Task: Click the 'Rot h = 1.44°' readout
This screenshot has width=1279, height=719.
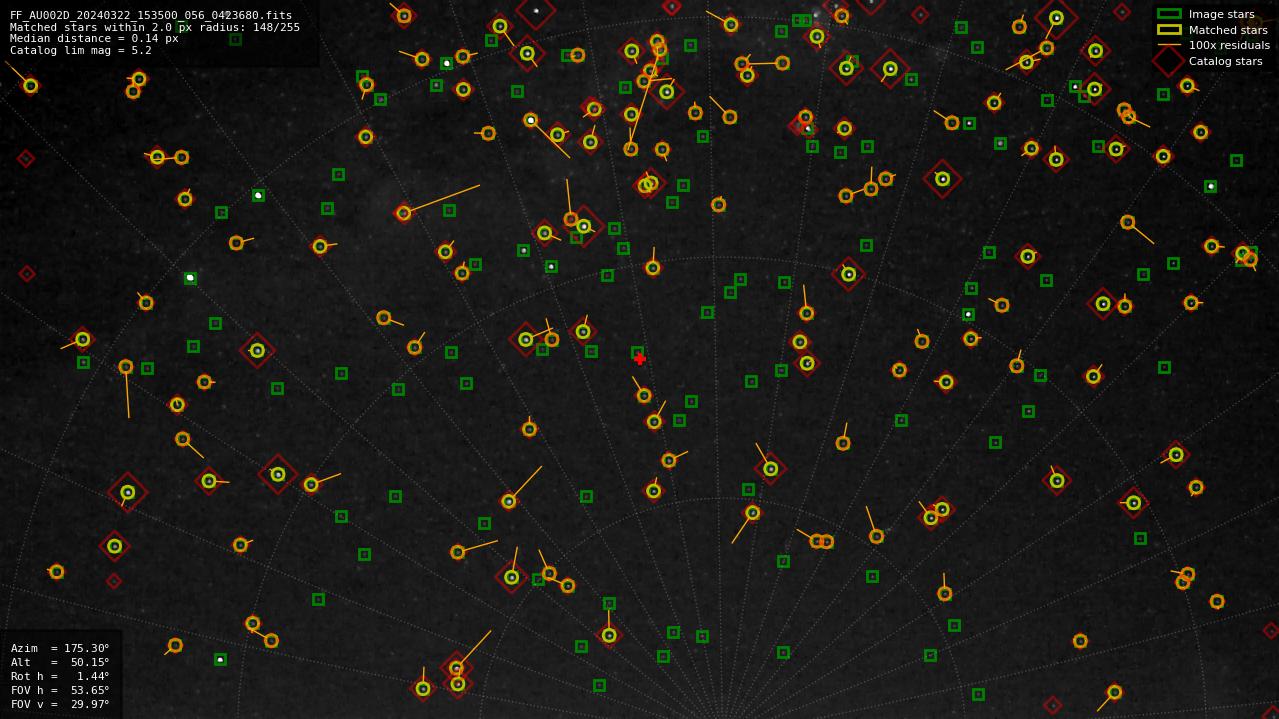Action: tap(60, 676)
